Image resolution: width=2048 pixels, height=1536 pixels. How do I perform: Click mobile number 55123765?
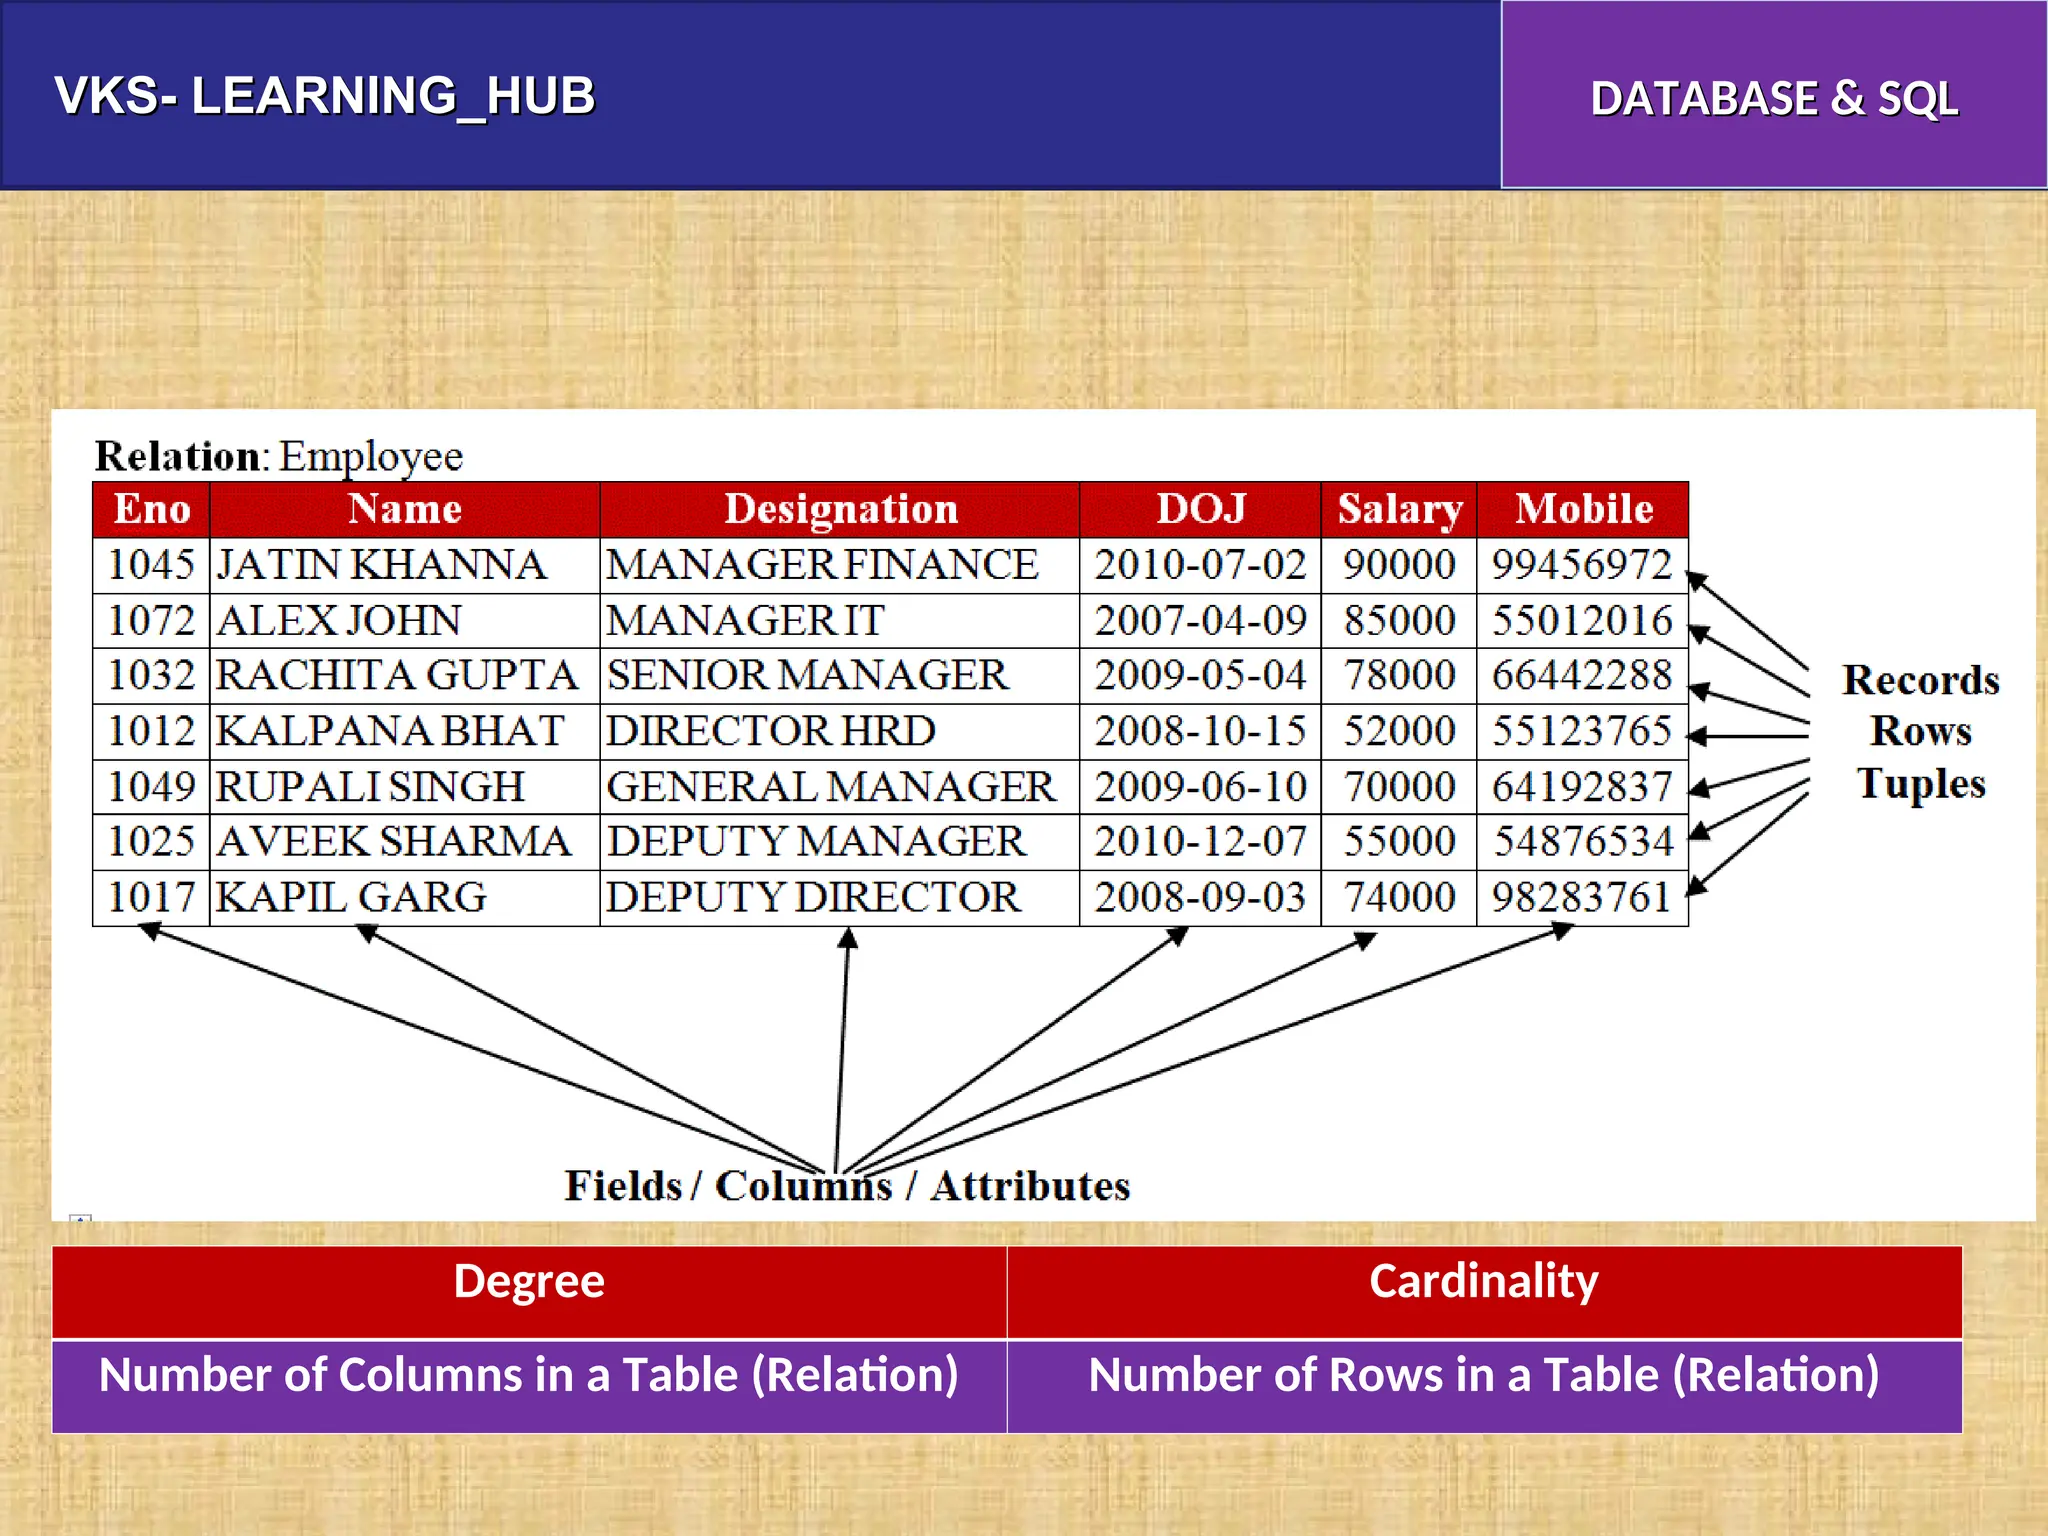[x=1583, y=732]
